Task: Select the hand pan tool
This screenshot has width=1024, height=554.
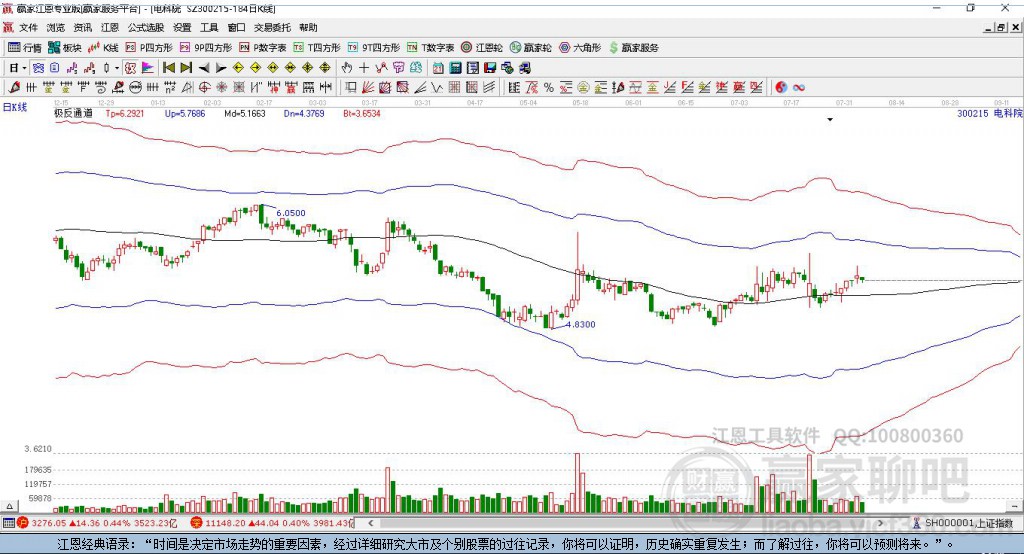Action: [x=347, y=68]
